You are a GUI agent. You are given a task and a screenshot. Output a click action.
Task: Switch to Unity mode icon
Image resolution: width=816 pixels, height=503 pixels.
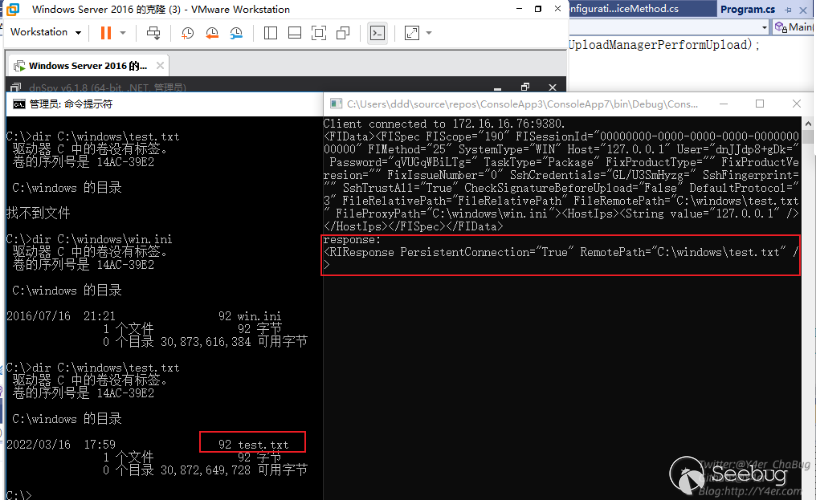point(343,33)
